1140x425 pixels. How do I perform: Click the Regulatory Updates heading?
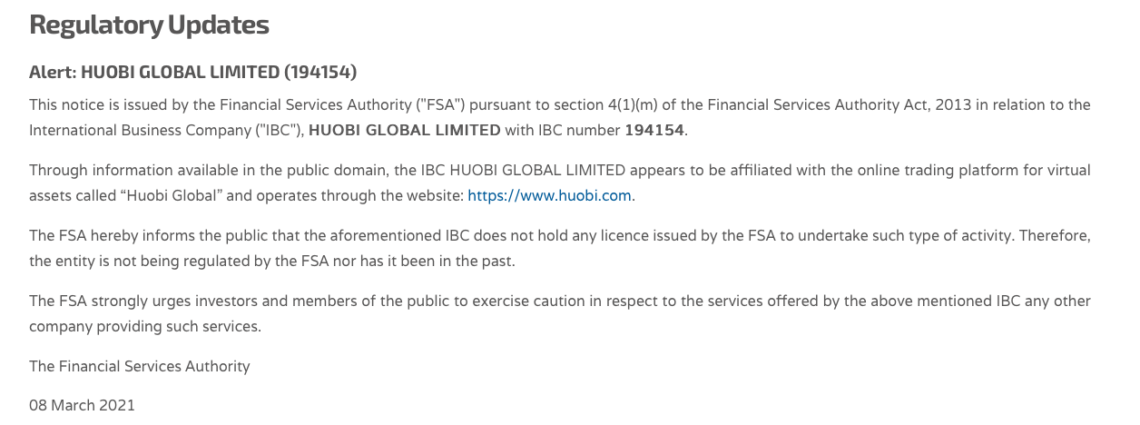149,24
